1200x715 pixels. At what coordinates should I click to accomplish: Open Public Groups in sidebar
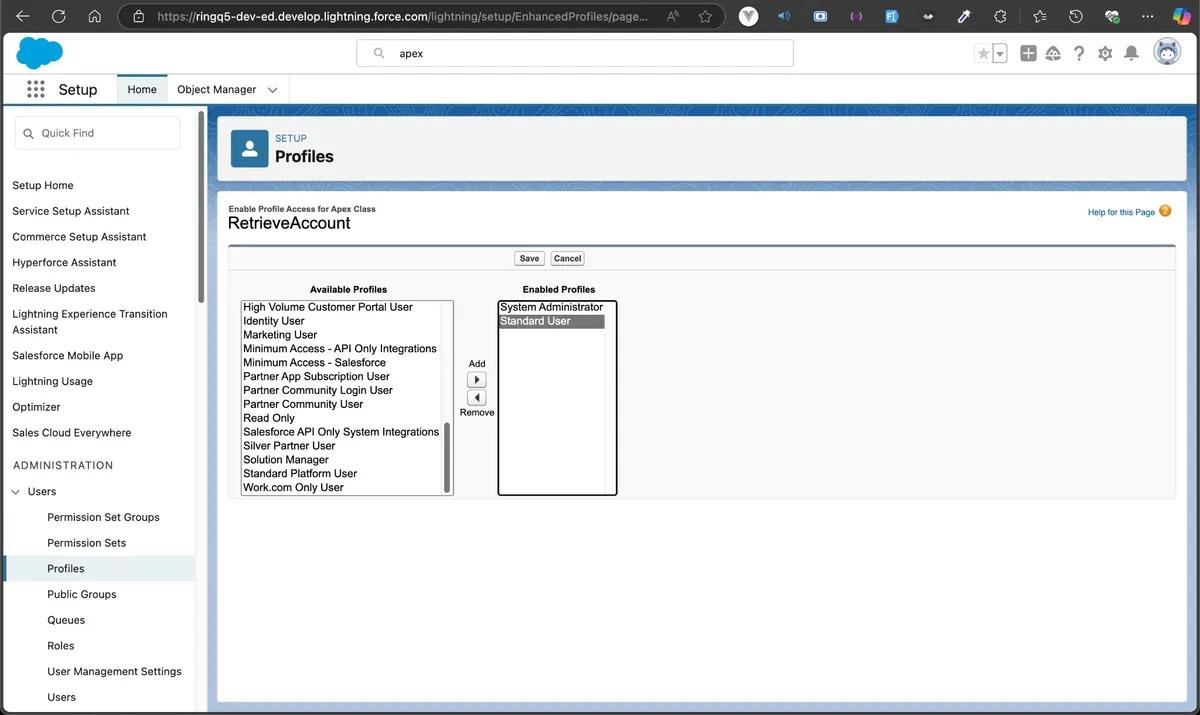(x=82, y=594)
